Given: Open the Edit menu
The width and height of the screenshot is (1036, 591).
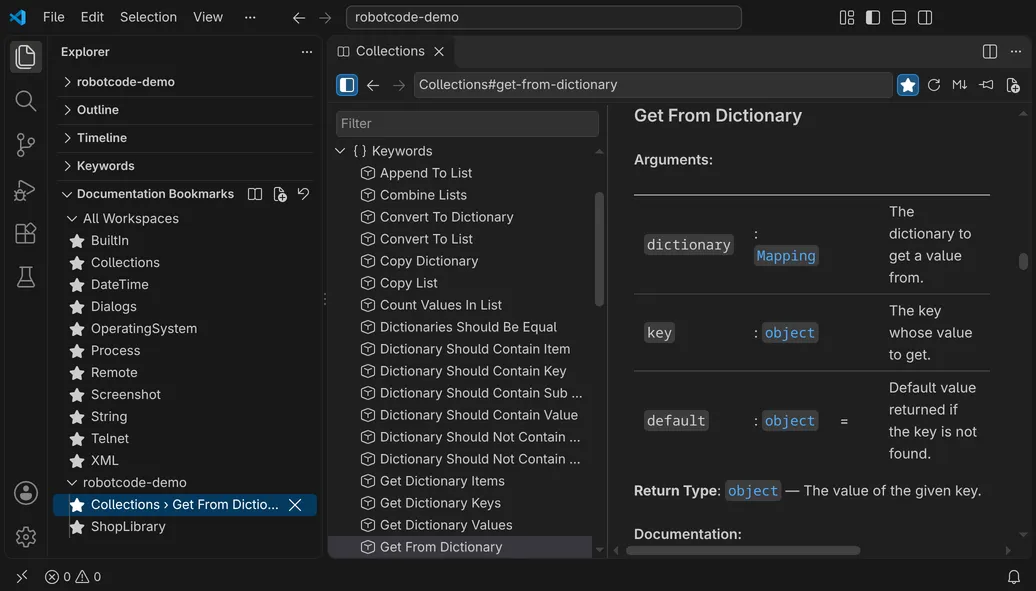Looking at the screenshot, I should (92, 17).
